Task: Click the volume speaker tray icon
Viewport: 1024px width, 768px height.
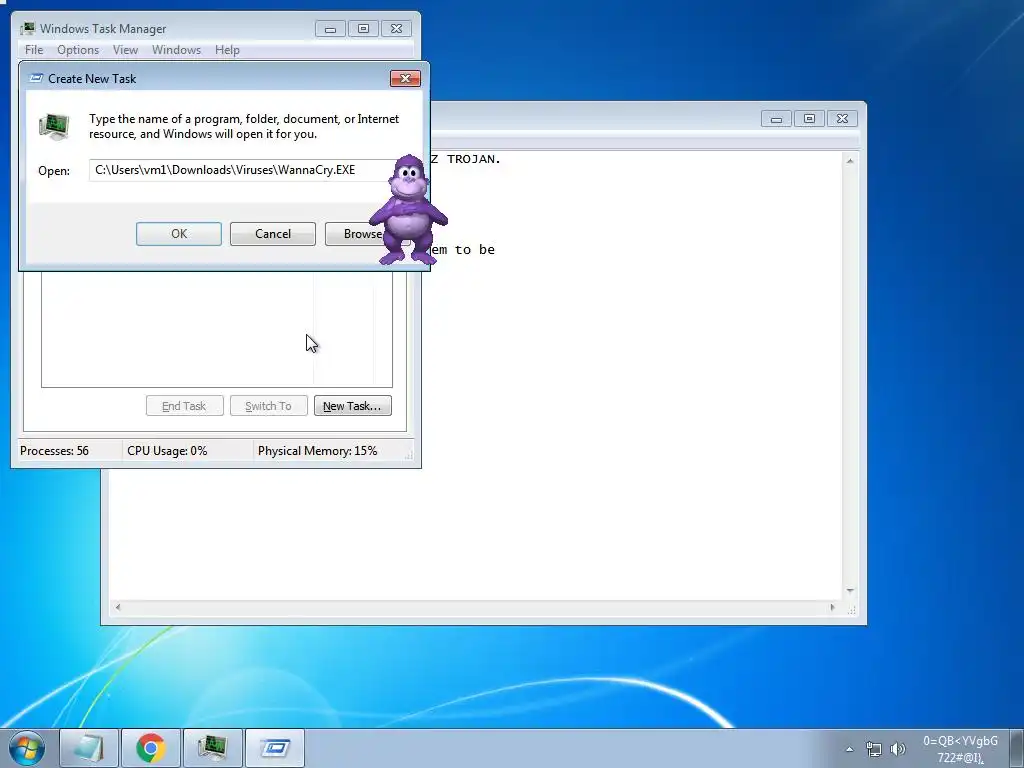Action: [x=898, y=749]
